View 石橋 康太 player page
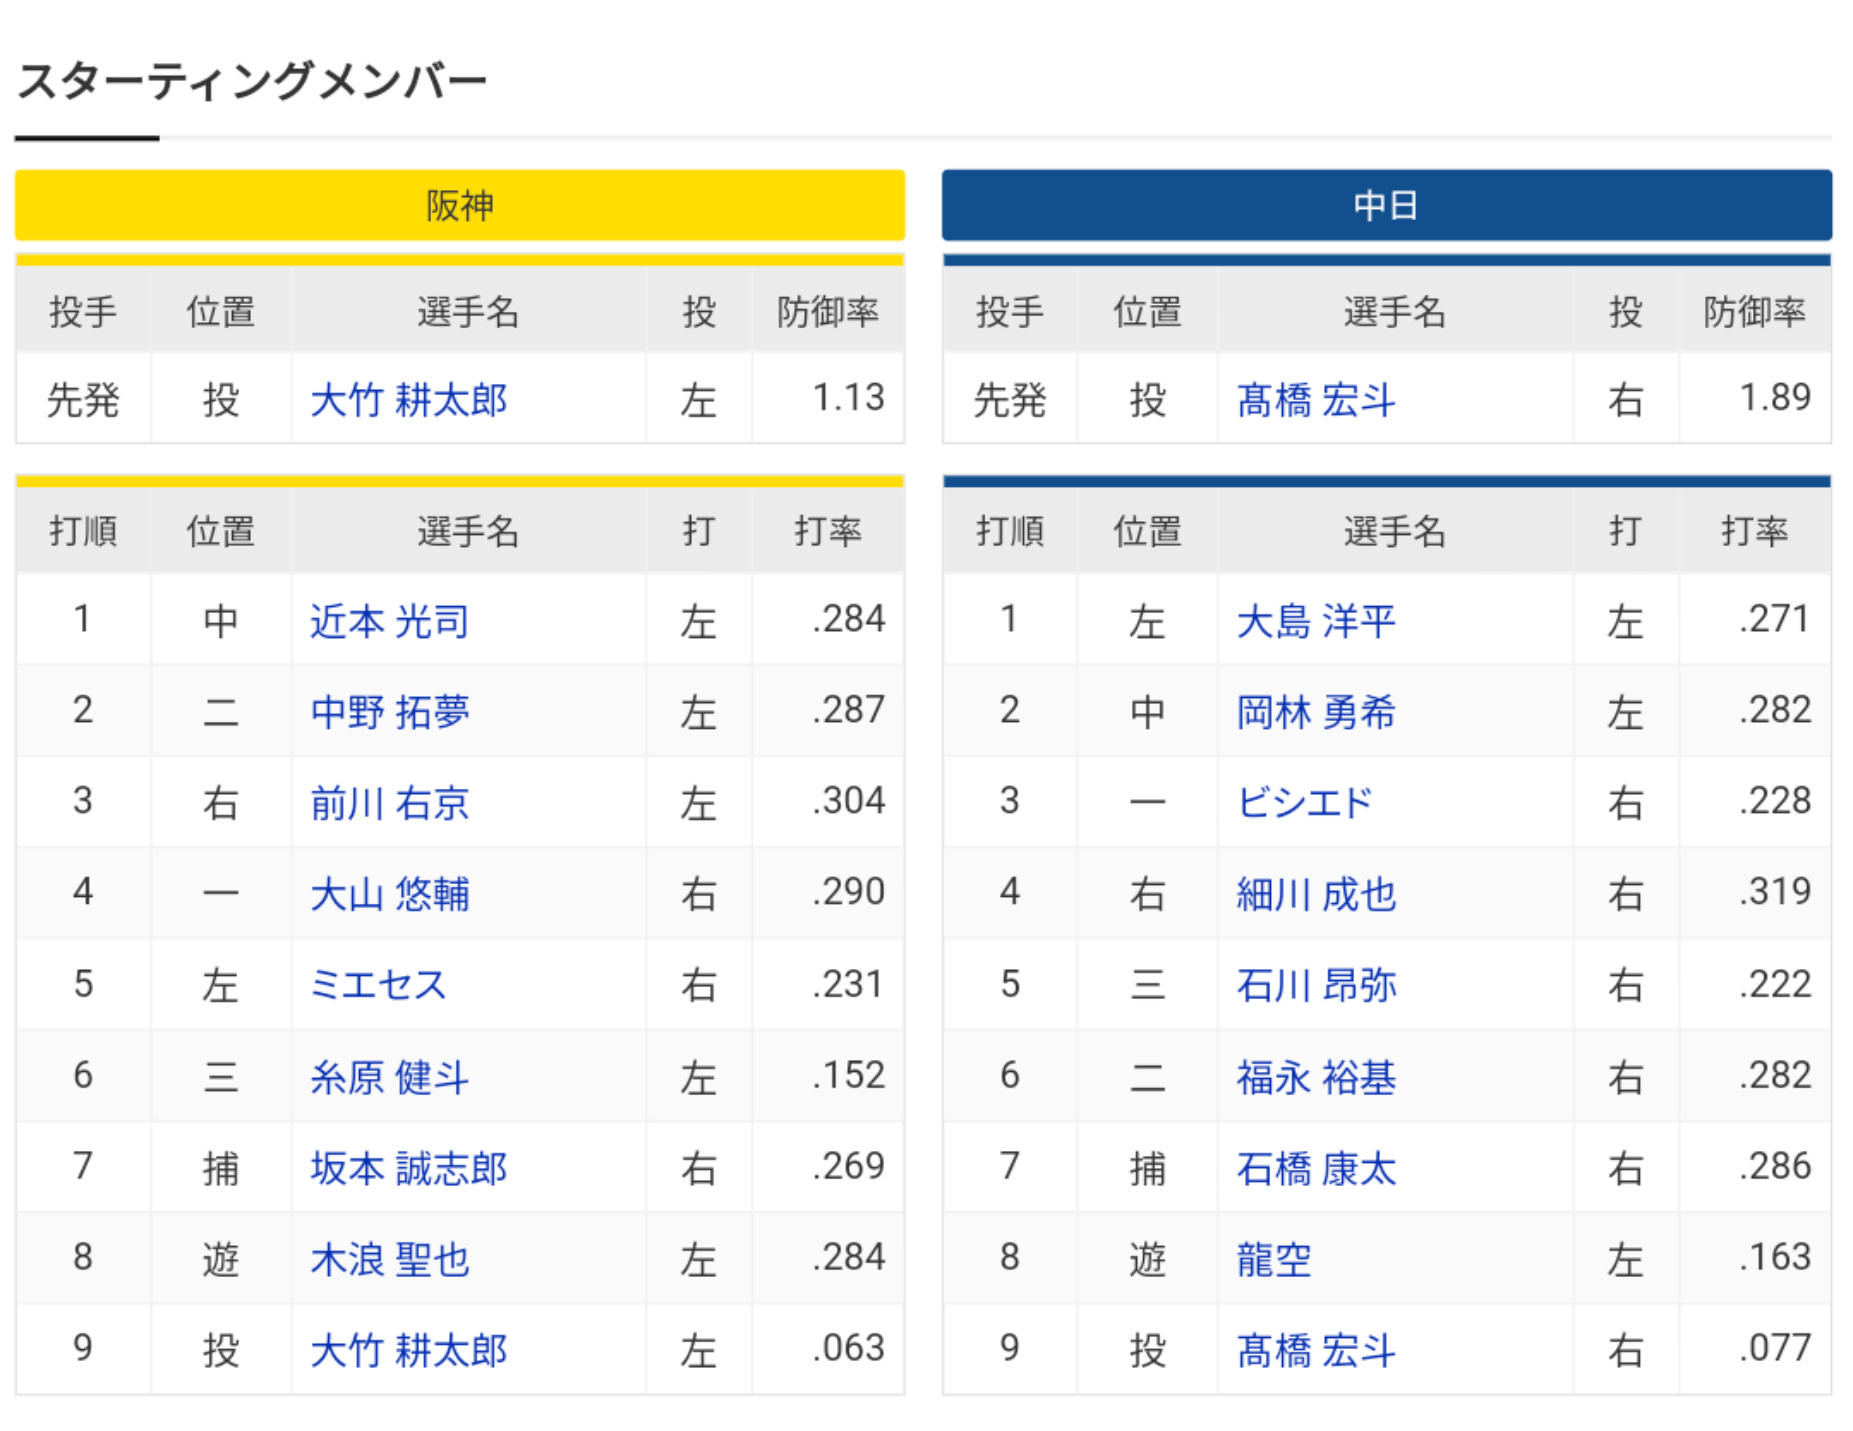The width and height of the screenshot is (1853, 1431). point(1315,1168)
